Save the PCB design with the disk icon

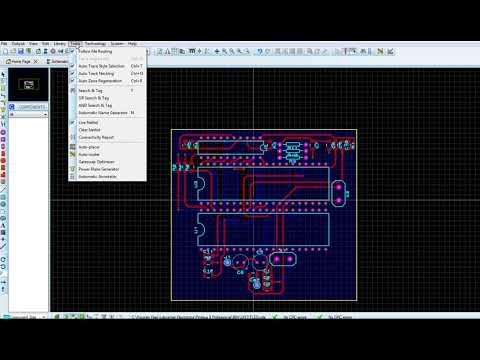(x=21, y=52)
